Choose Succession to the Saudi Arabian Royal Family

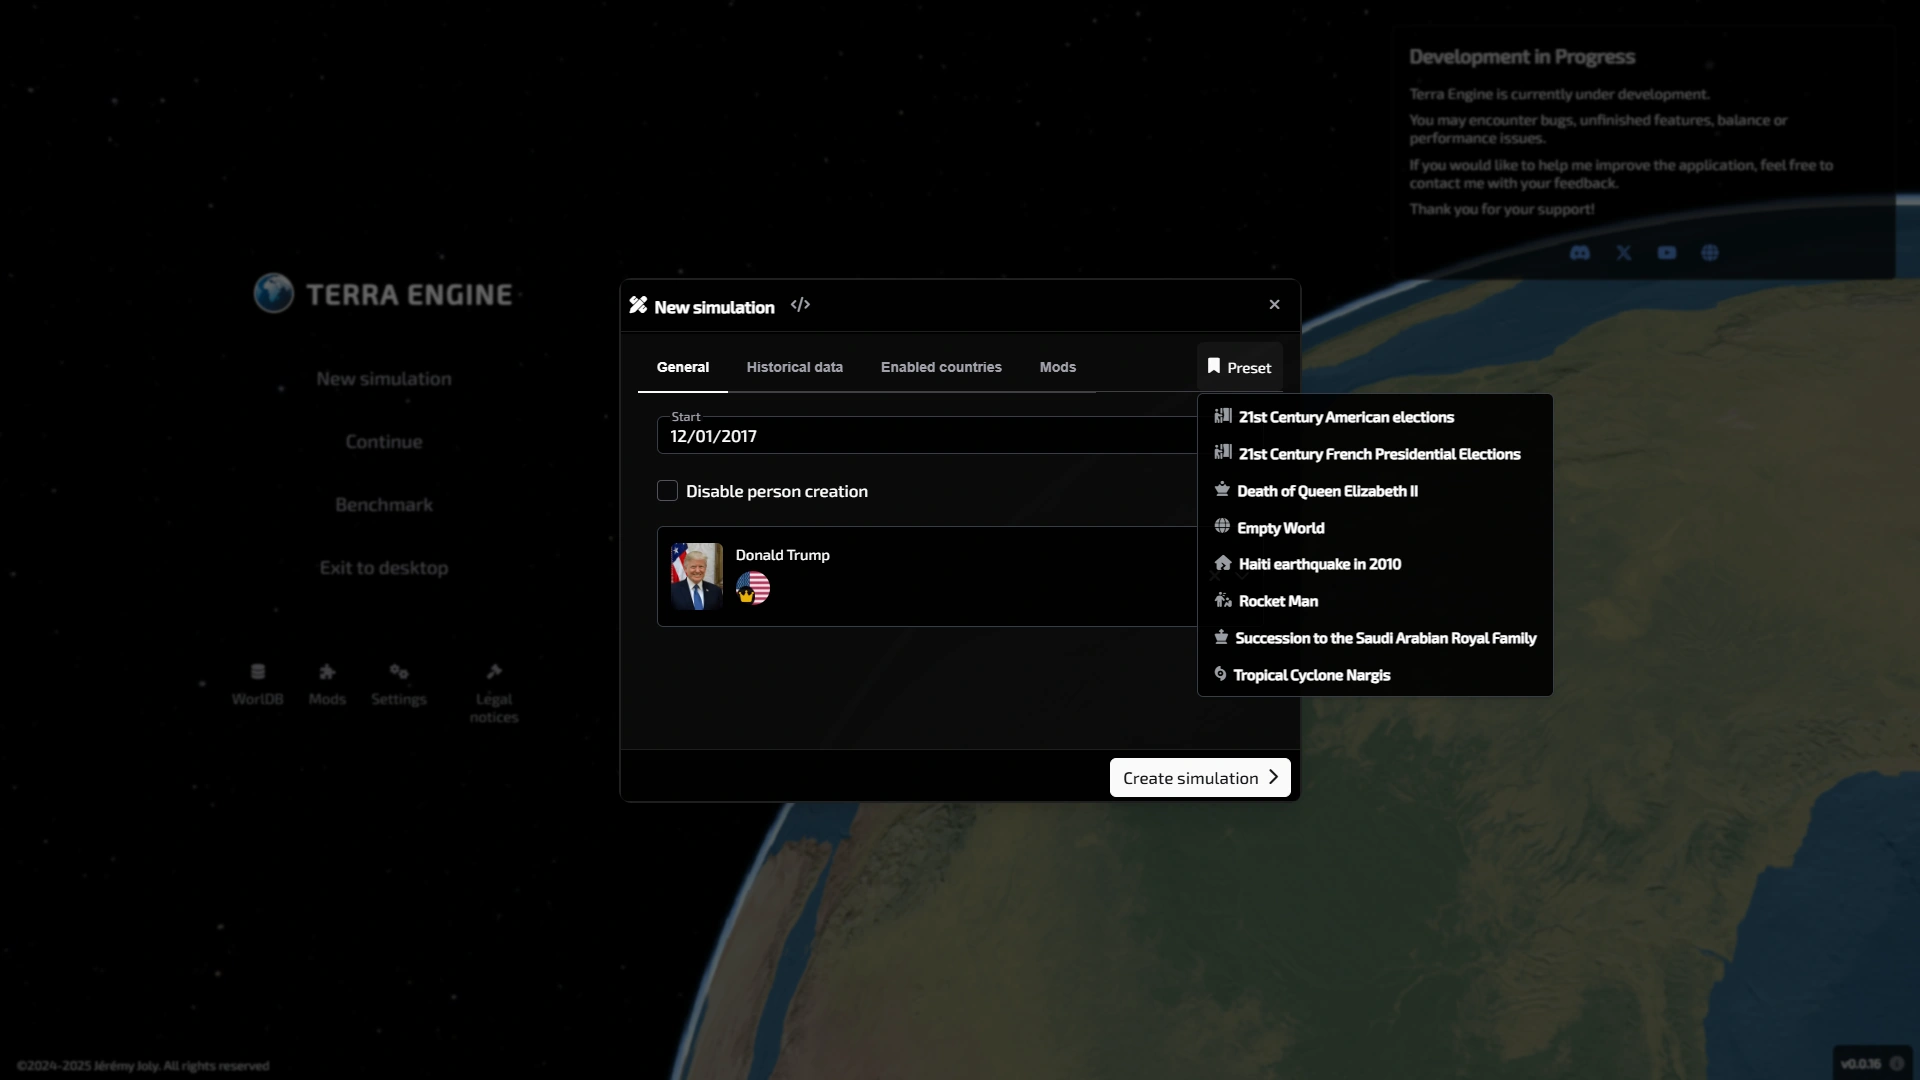1375,638
